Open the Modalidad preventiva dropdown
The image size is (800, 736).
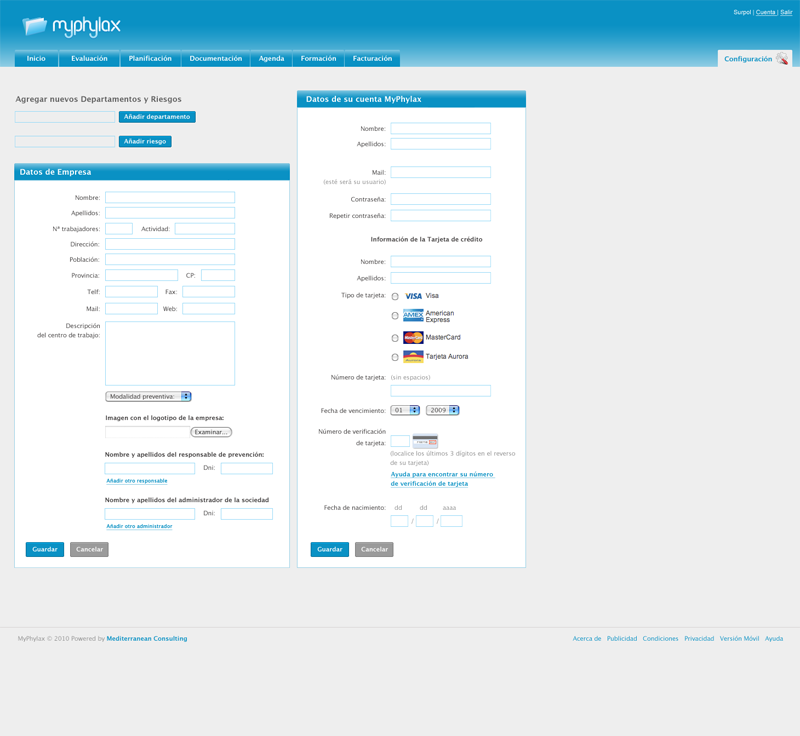[x=148, y=397]
